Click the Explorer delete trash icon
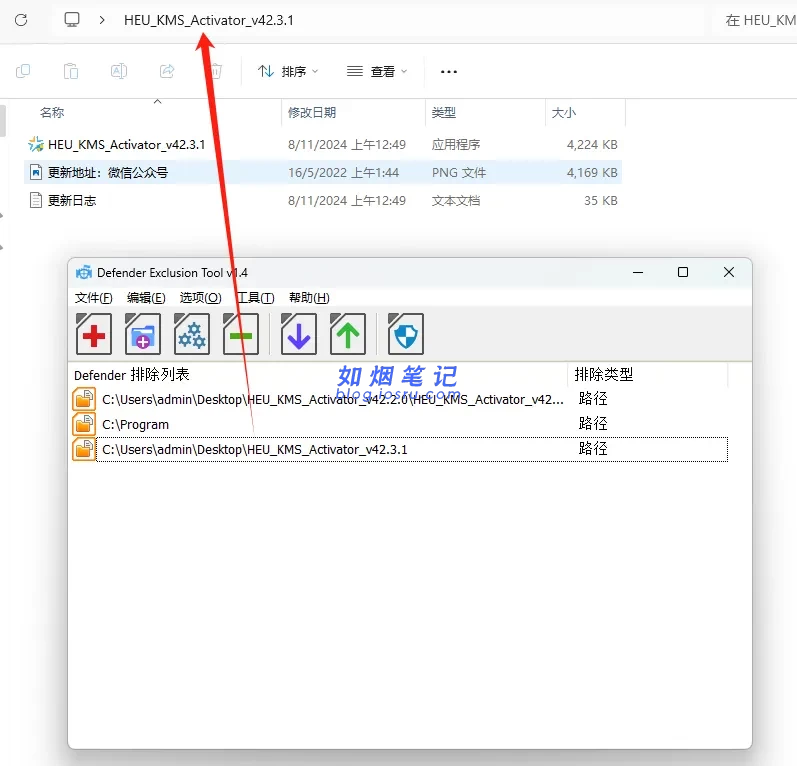 coord(216,71)
